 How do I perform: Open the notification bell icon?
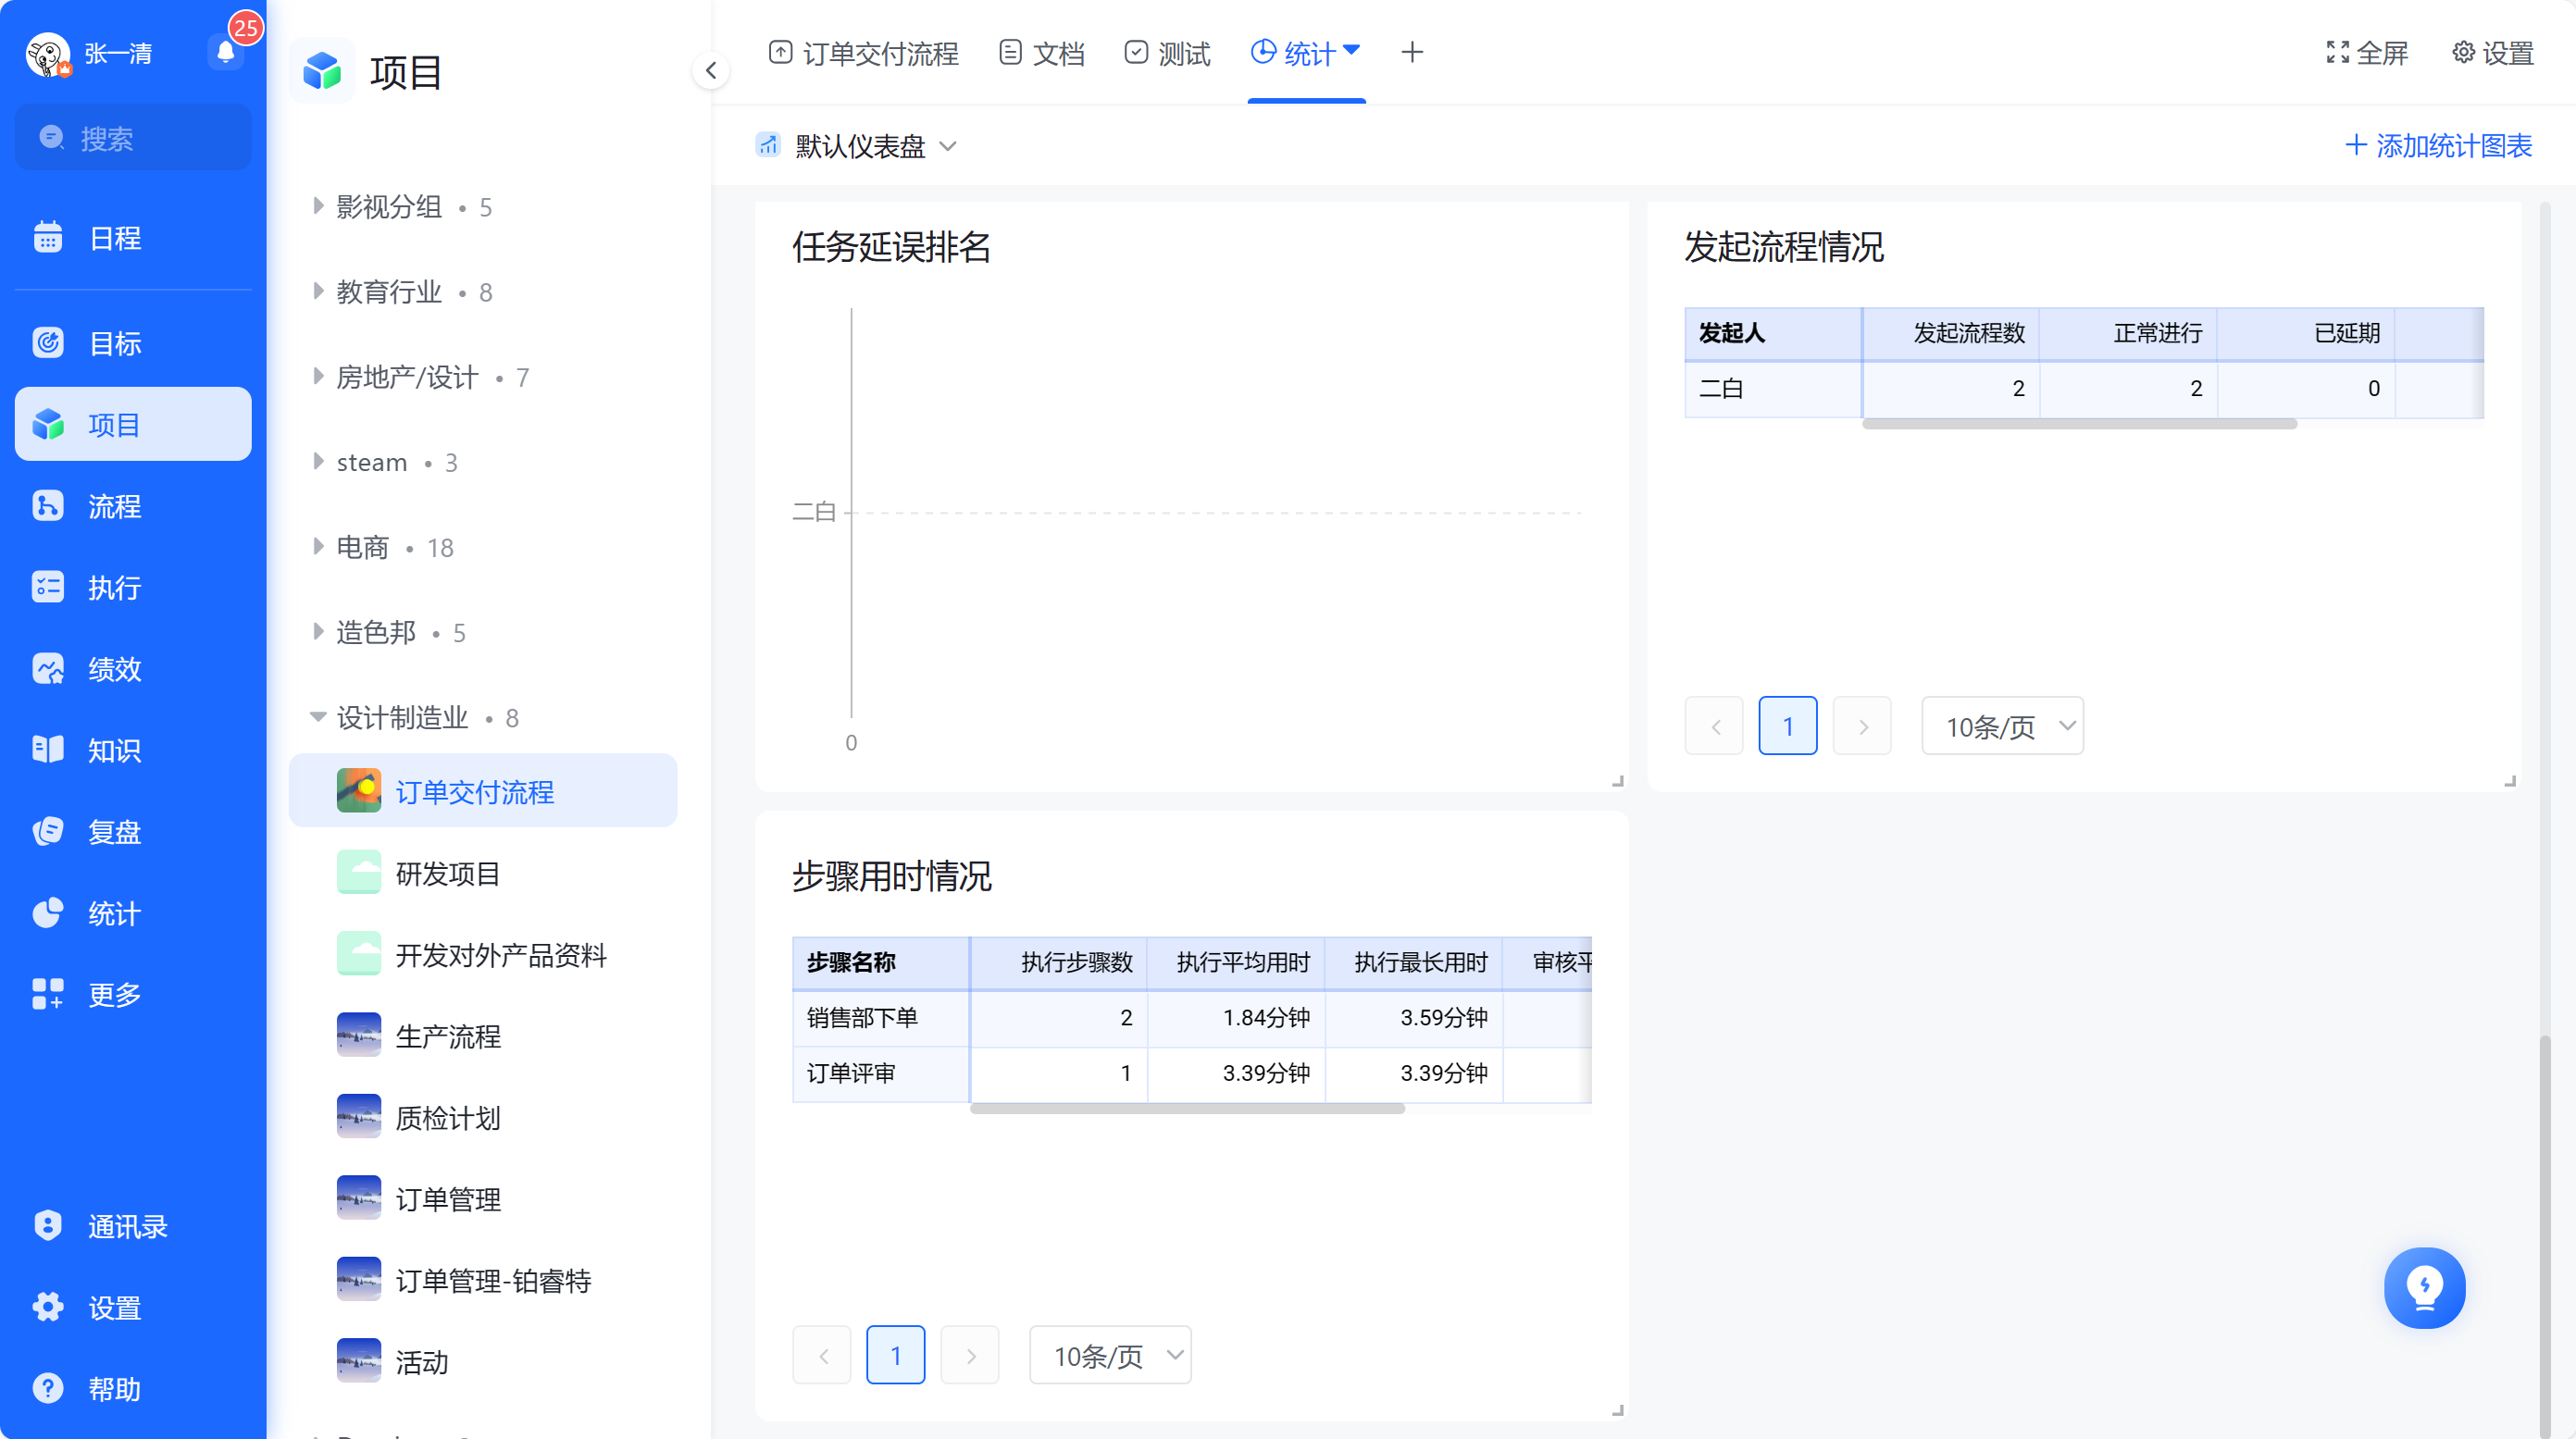click(x=226, y=52)
